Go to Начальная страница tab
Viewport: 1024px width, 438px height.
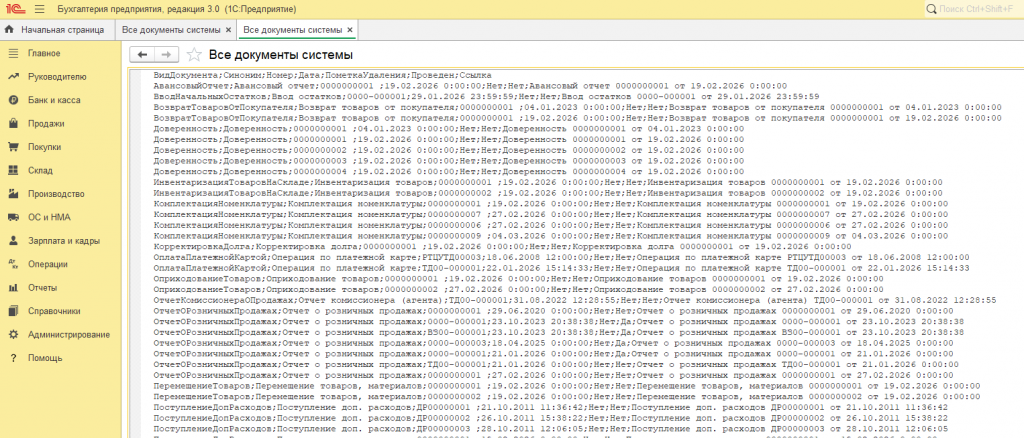coord(63,30)
